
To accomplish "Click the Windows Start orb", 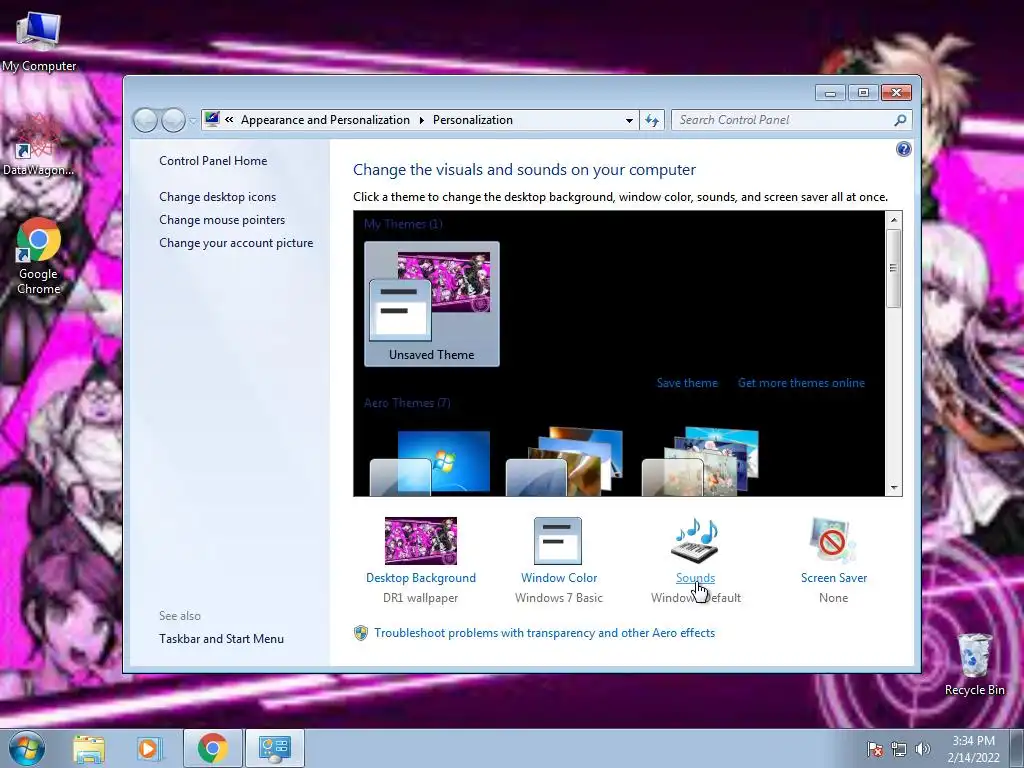I will [27, 748].
